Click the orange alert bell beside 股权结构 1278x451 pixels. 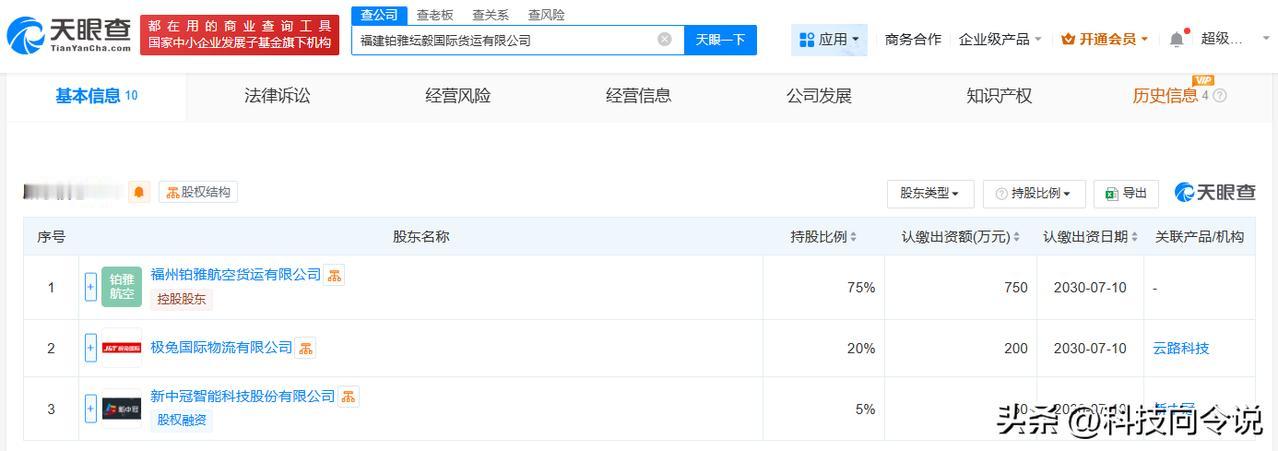pos(139,192)
